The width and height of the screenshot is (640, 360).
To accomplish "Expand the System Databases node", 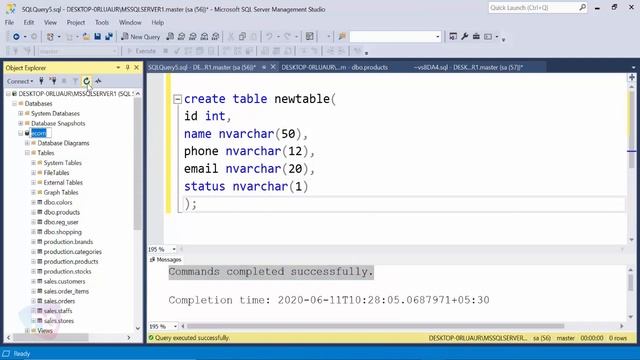I will click(x=20, y=113).
